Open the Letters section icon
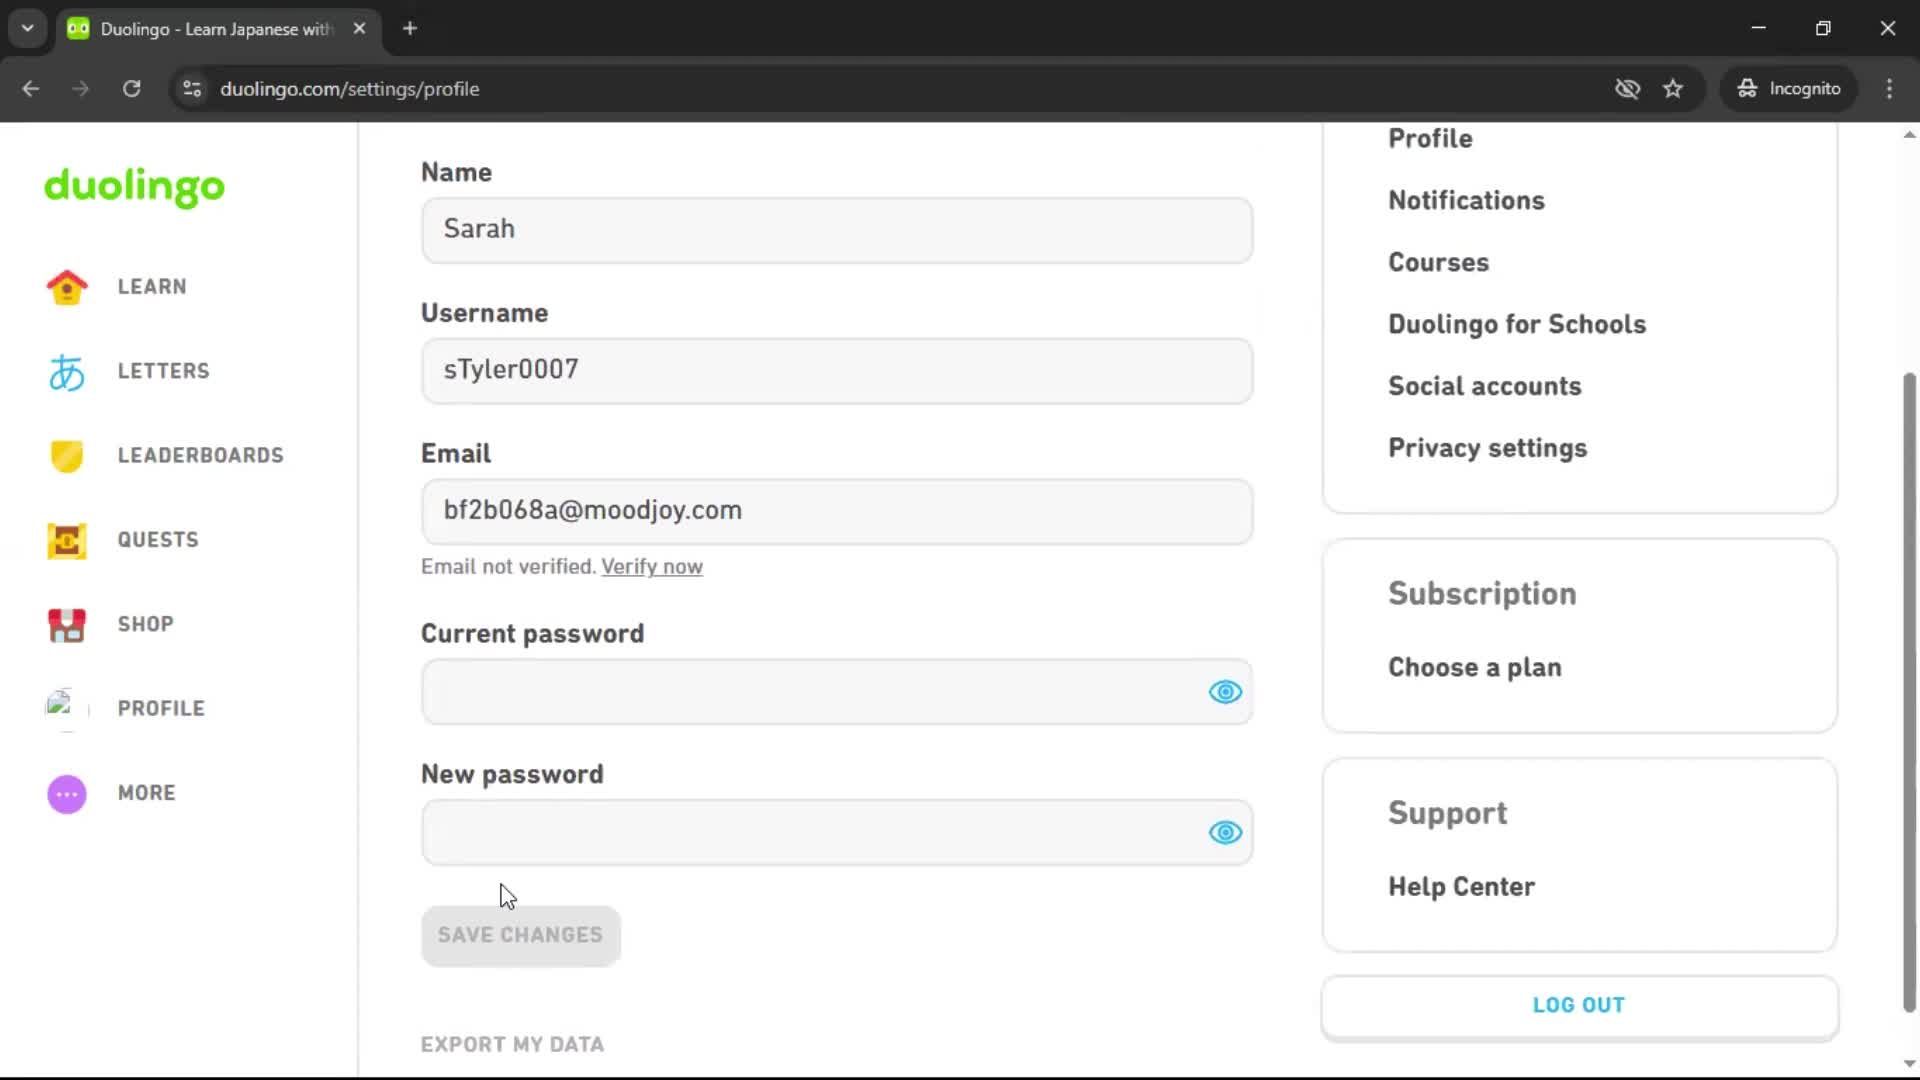 pyautogui.click(x=66, y=371)
